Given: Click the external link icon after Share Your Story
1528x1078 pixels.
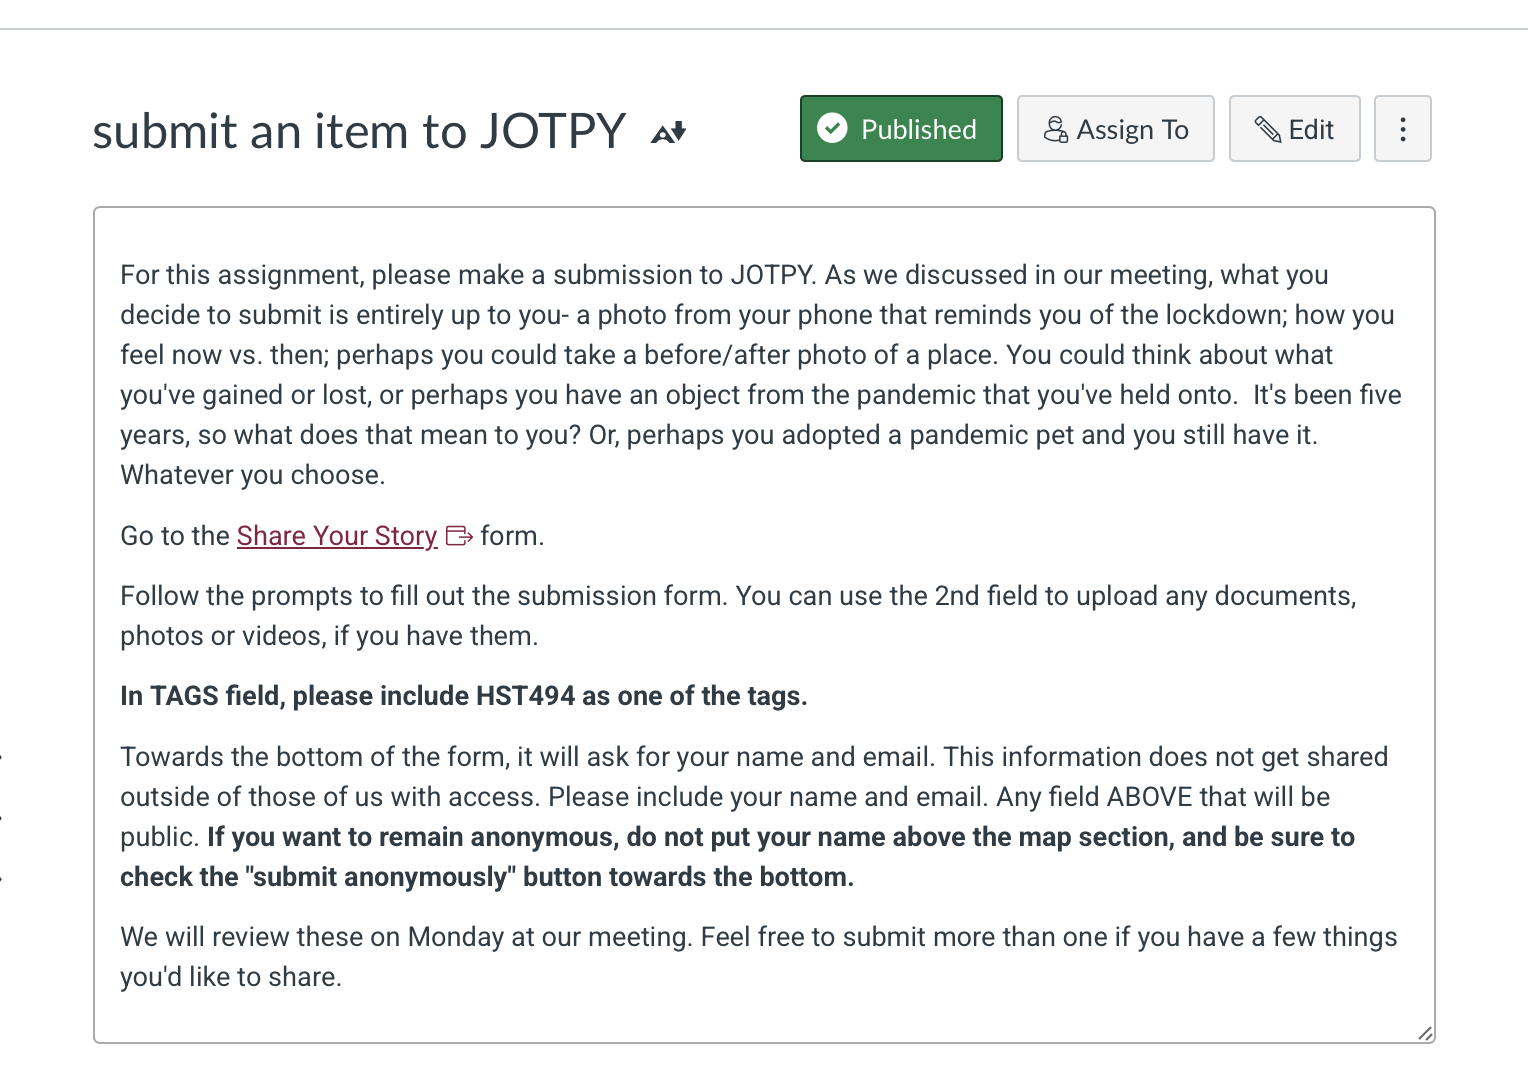Looking at the screenshot, I should 459,536.
